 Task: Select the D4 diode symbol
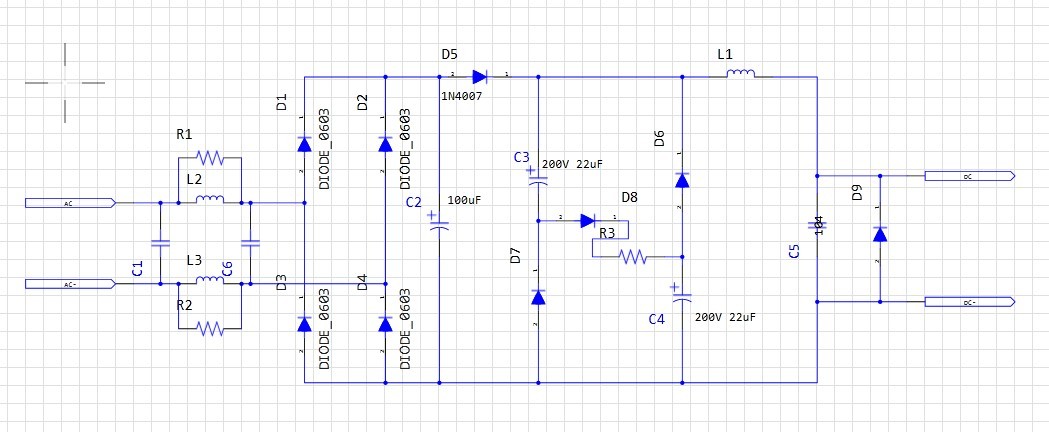(x=385, y=324)
